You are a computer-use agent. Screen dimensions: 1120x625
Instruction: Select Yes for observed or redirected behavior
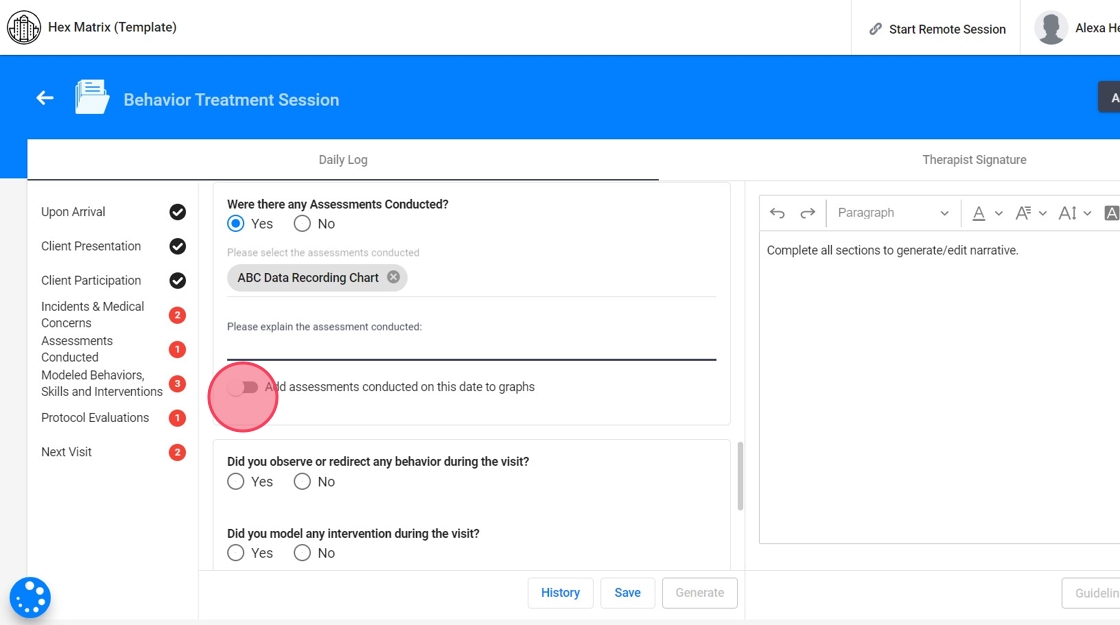pyautogui.click(x=236, y=482)
